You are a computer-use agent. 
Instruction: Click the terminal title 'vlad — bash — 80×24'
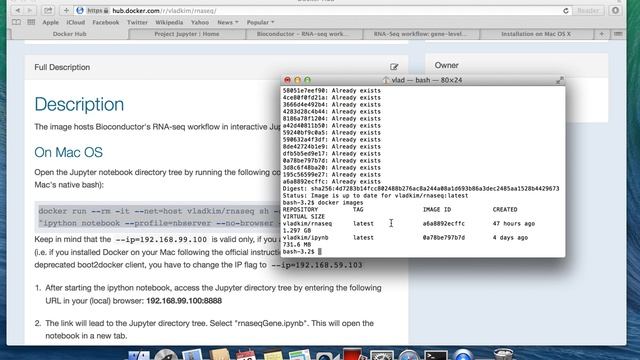[x=427, y=80]
